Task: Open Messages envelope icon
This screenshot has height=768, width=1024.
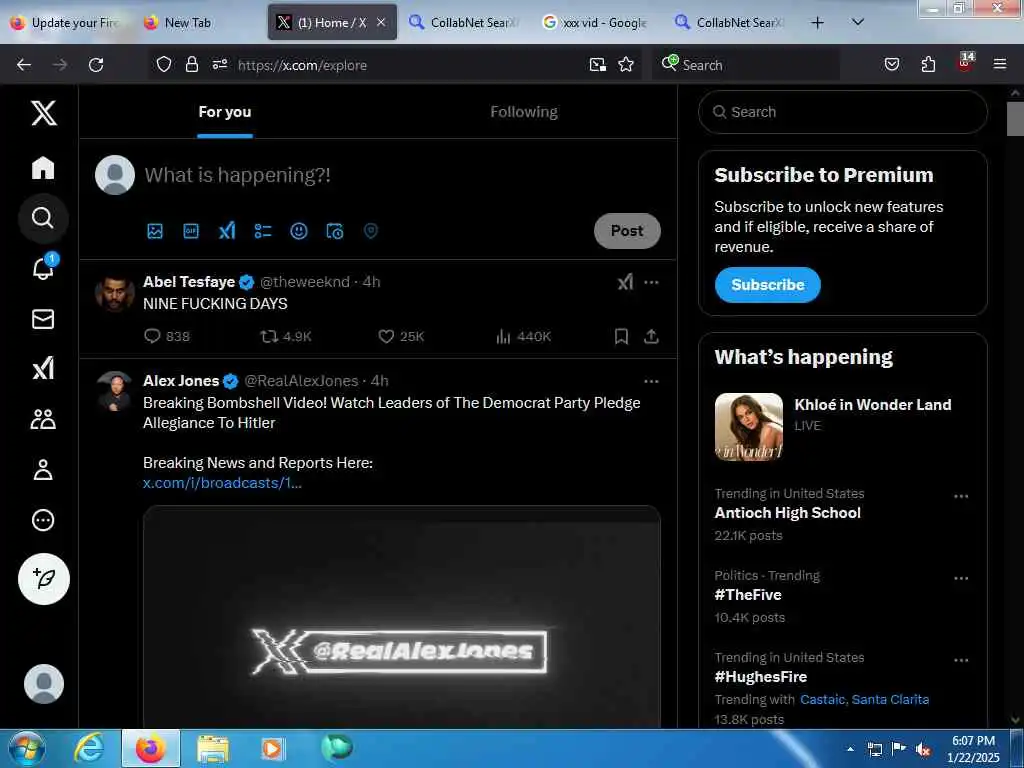Action: (x=43, y=319)
